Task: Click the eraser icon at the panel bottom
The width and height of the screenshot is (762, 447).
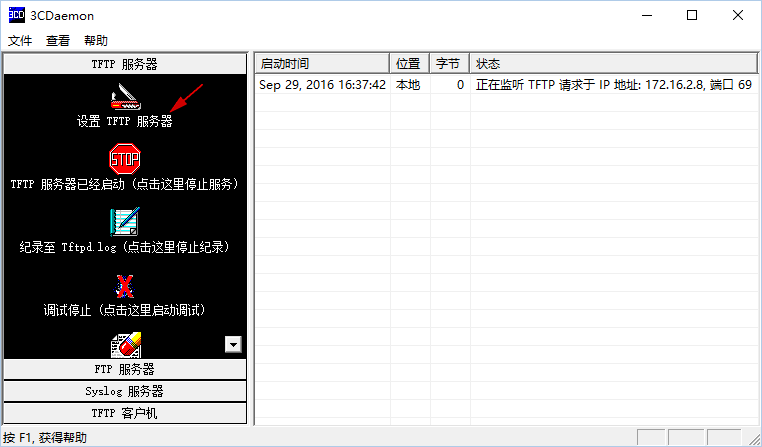Action: click(x=126, y=345)
